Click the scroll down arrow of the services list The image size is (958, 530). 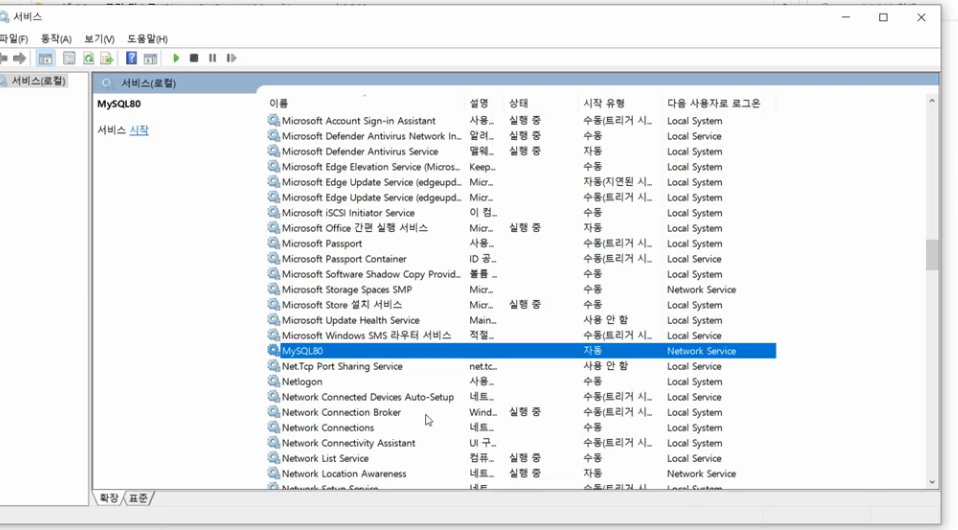pos(932,482)
